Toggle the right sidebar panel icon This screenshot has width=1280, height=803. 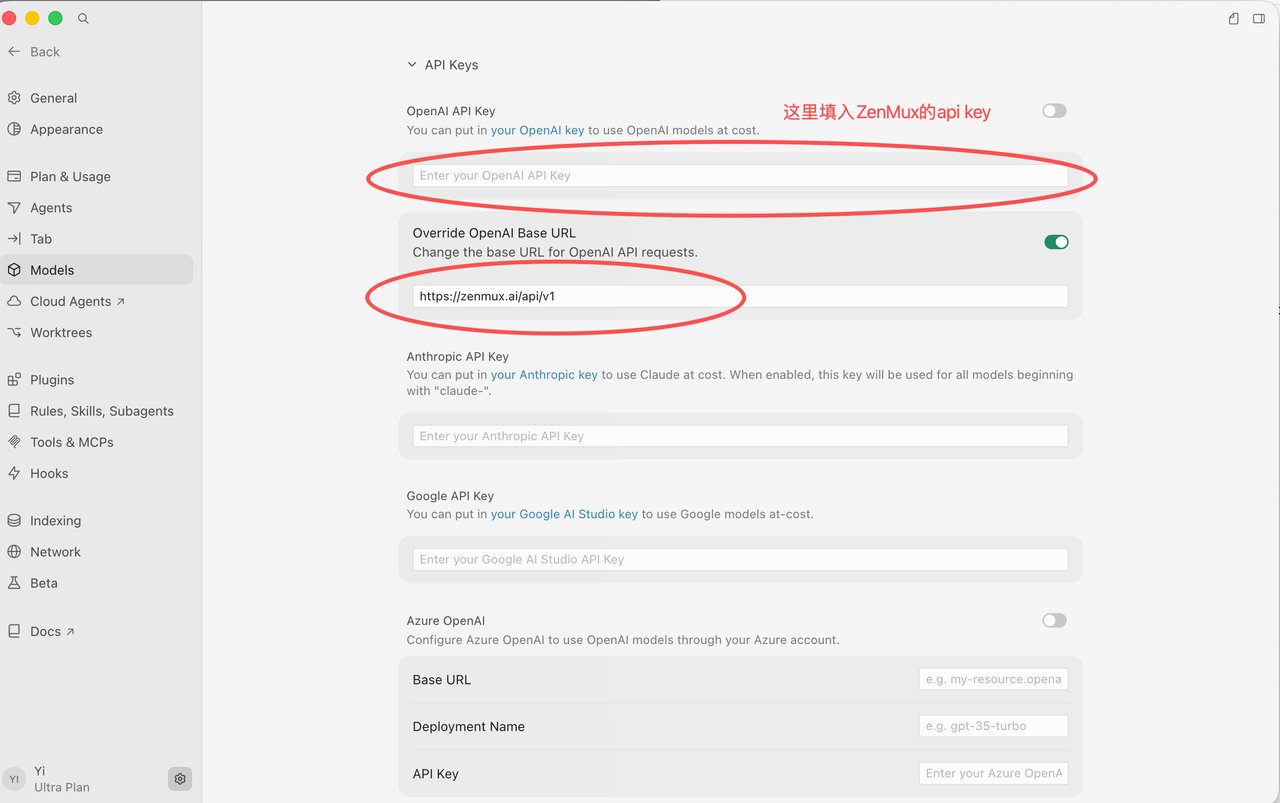(1259, 18)
